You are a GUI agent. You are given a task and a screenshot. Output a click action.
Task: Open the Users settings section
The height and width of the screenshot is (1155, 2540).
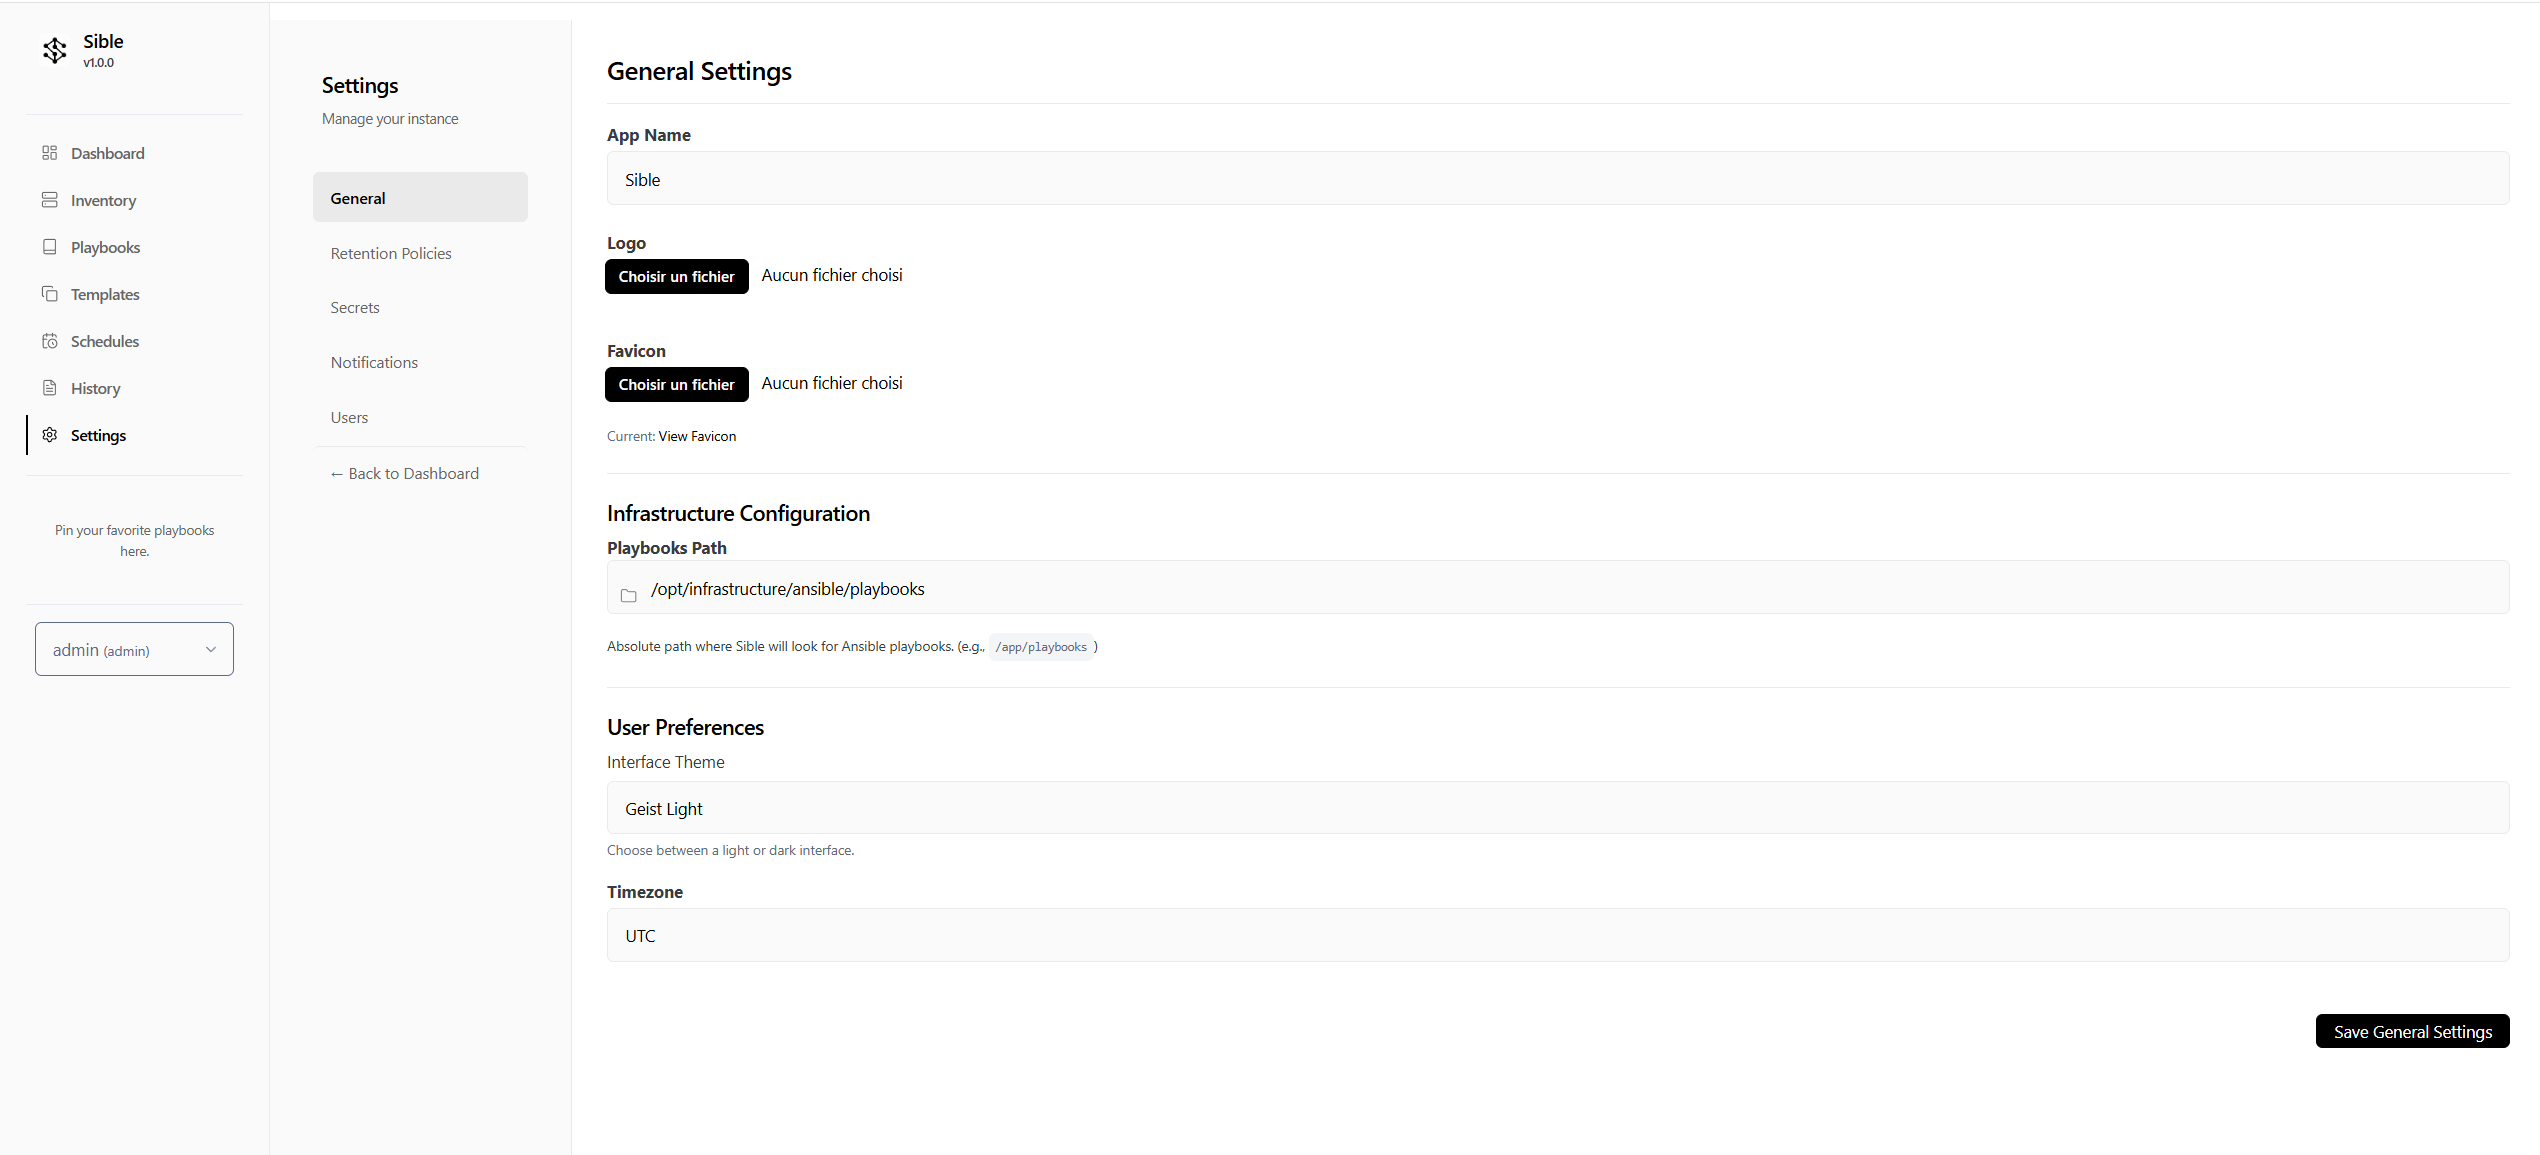point(349,417)
